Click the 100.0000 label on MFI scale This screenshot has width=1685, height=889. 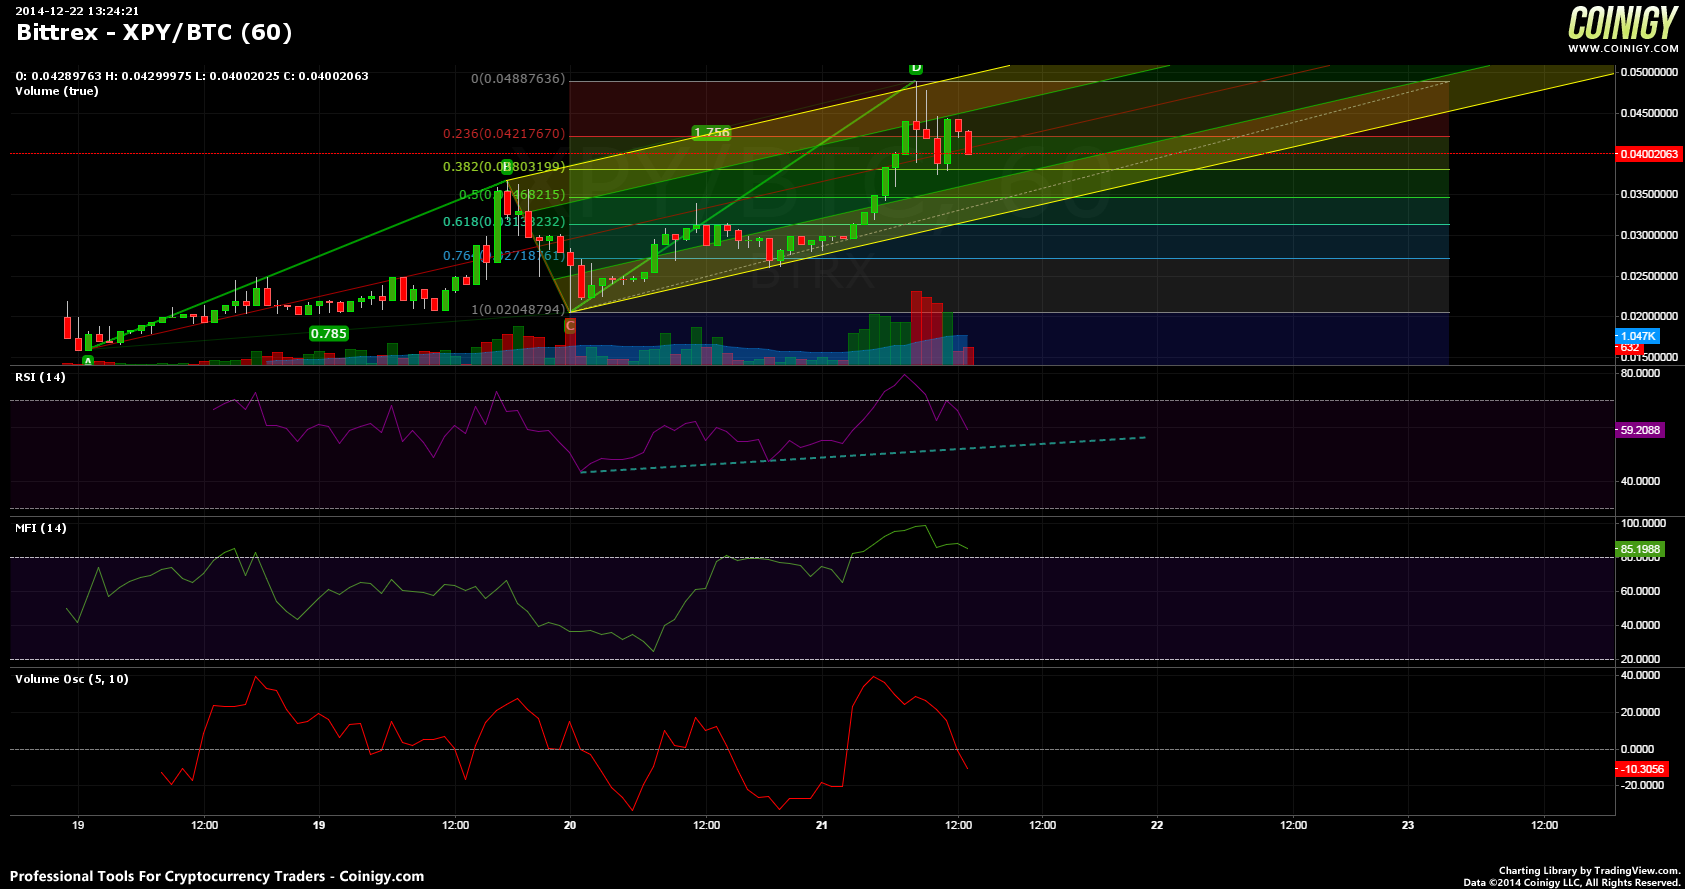pos(1643,523)
